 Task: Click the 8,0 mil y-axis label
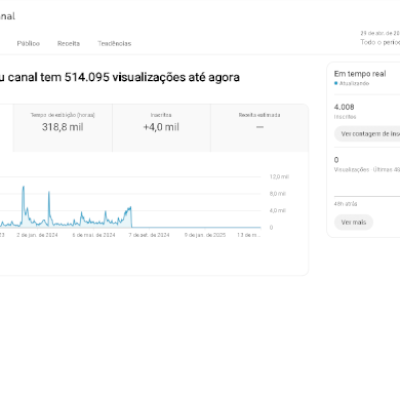point(278,194)
